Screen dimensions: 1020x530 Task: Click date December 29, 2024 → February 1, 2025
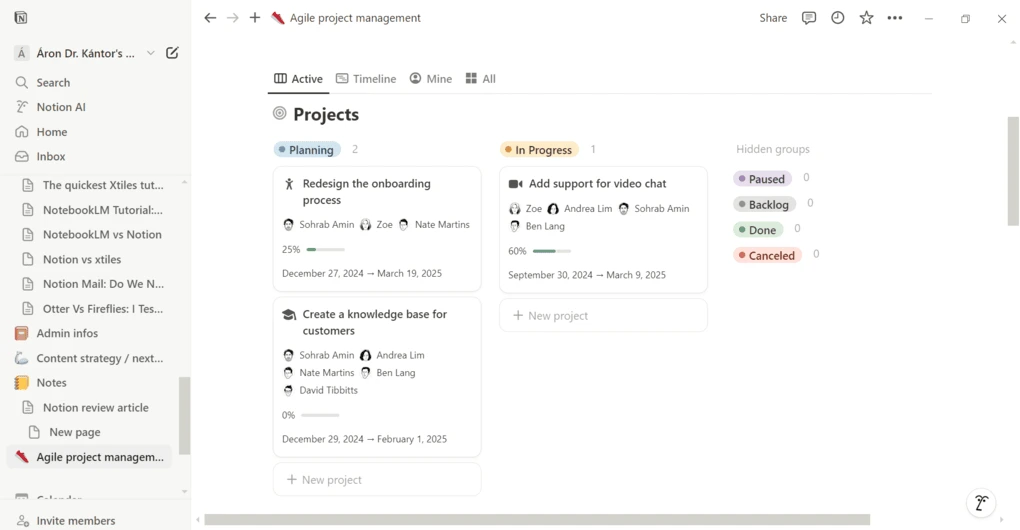[x=364, y=440]
